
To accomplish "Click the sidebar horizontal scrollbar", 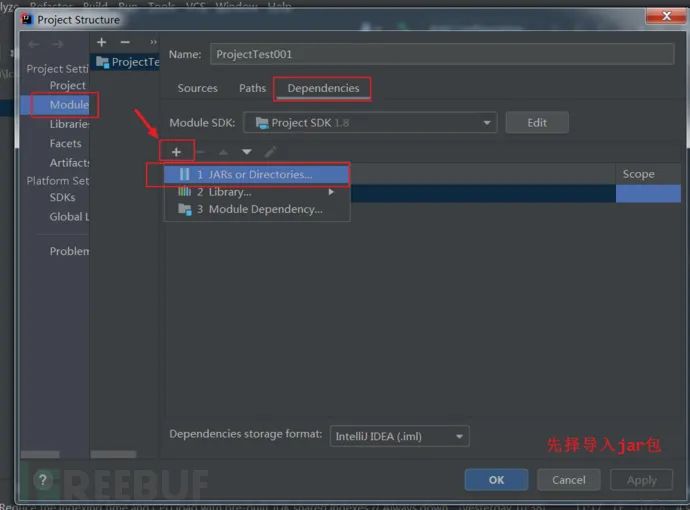I will 40,454.
